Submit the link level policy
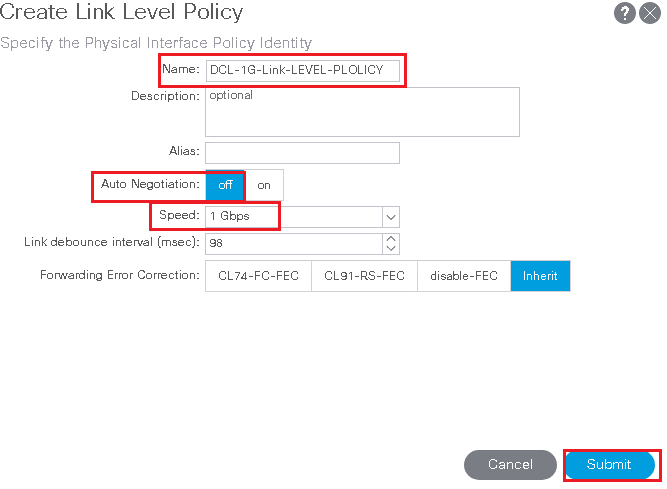 pyautogui.click(x=609, y=464)
